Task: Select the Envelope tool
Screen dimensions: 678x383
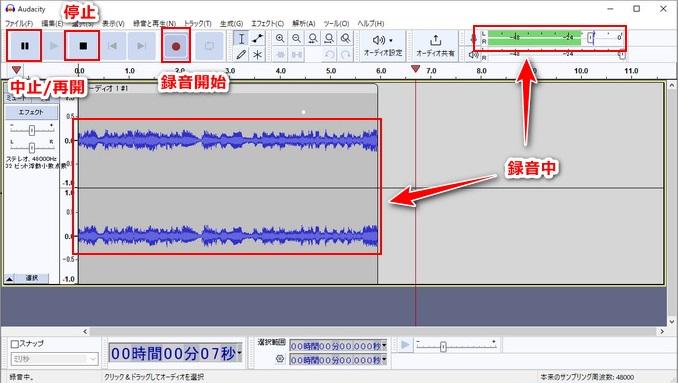Action: tap(258, 38)
